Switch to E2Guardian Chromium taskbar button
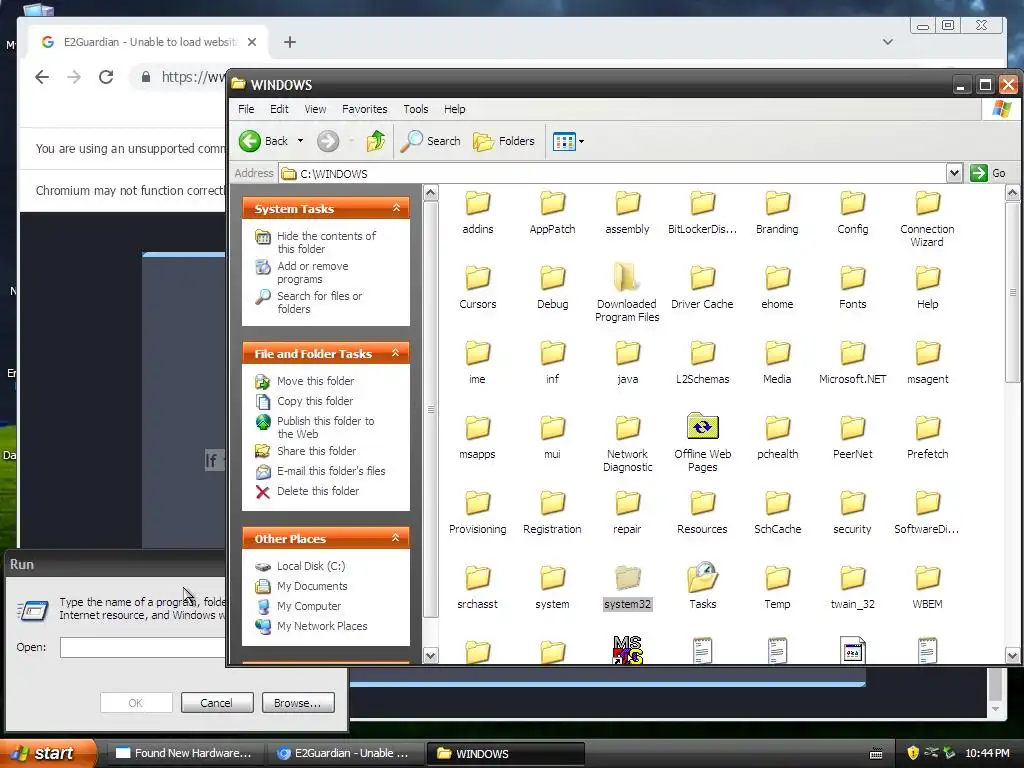This screenshot has width=1024, height=768. point(344,753)
